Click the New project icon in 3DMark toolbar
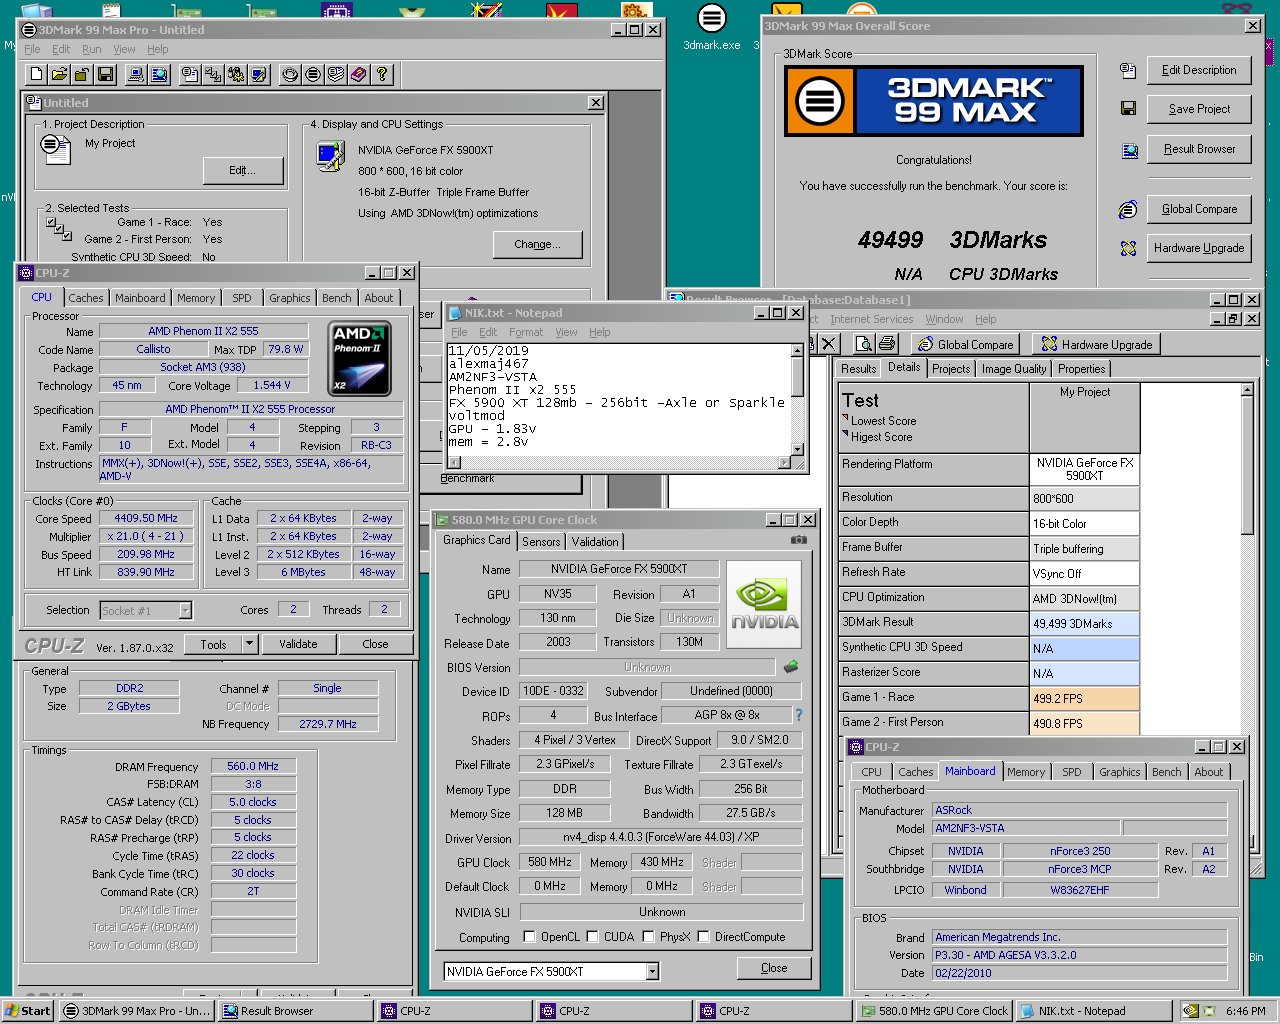 tap(37, 74)
